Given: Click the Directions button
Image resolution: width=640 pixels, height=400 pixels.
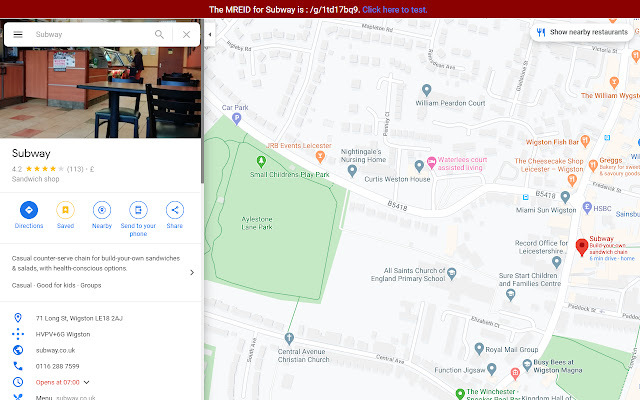Looking at the screenshot, I should pos(29,210).
